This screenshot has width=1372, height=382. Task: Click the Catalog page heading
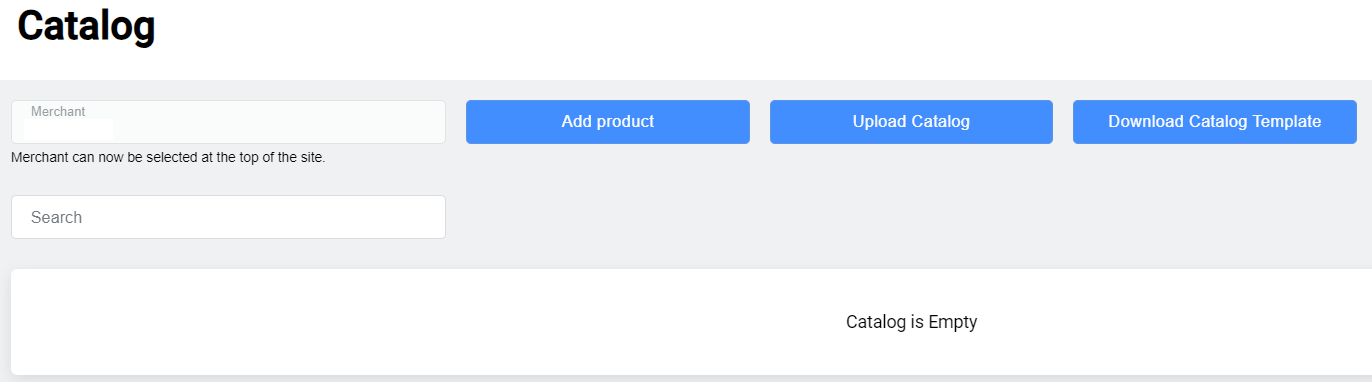(x=86, y=26)
